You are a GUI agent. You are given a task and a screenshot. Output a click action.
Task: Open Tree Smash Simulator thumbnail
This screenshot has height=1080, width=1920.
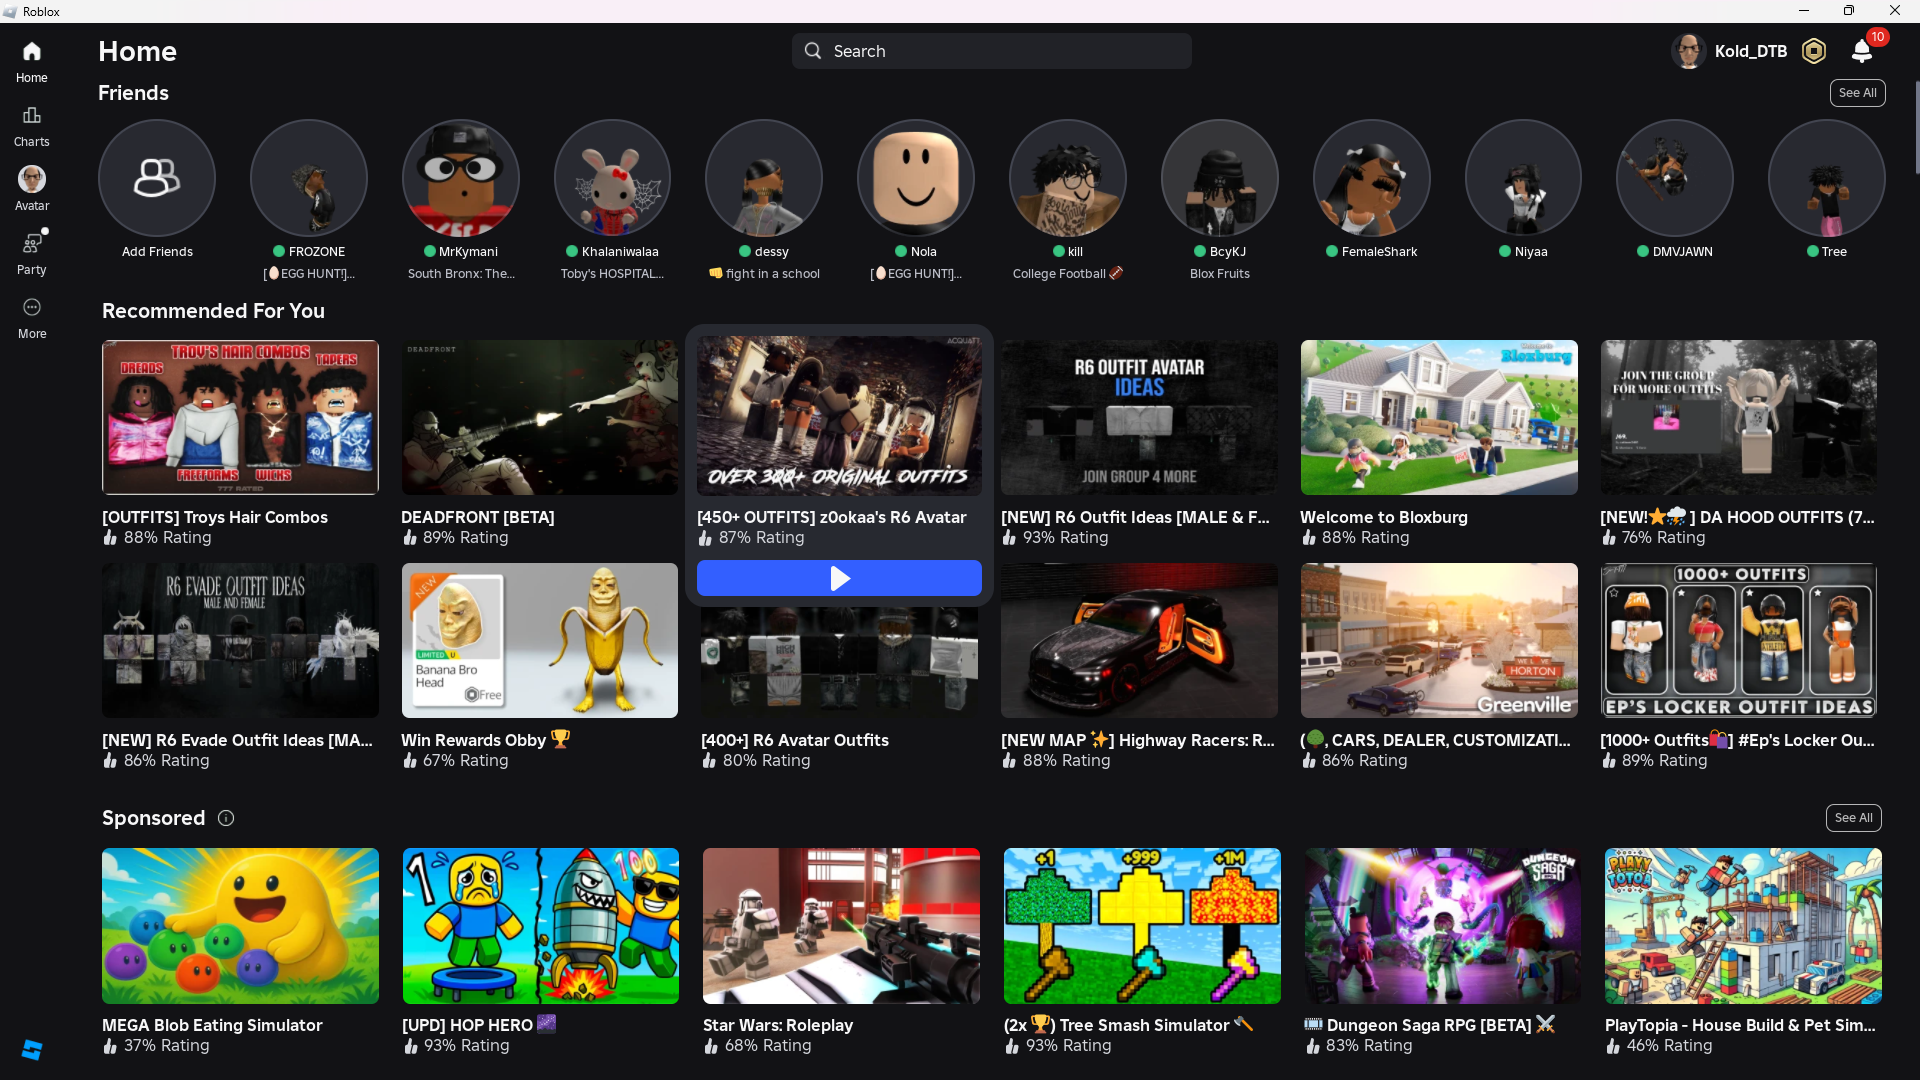1142,926
